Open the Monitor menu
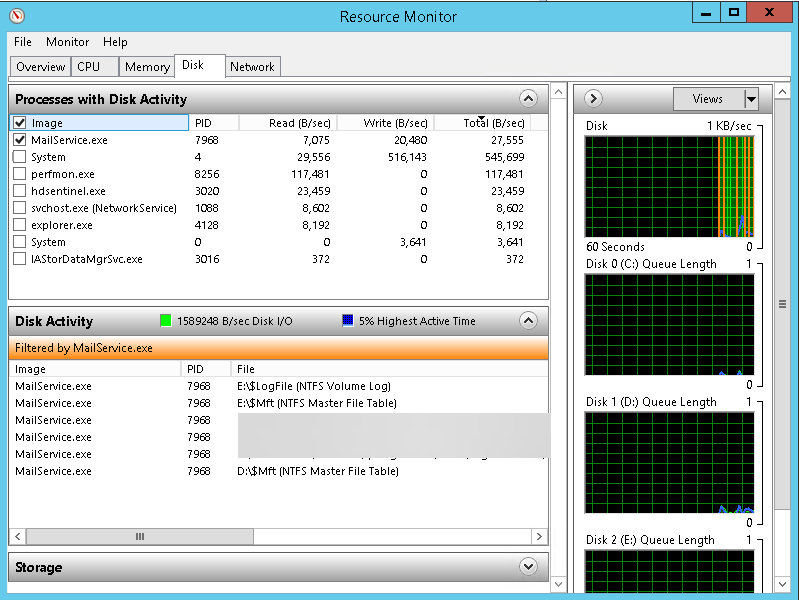This screenshot has width=799, height=600. [x=67, y=42]
